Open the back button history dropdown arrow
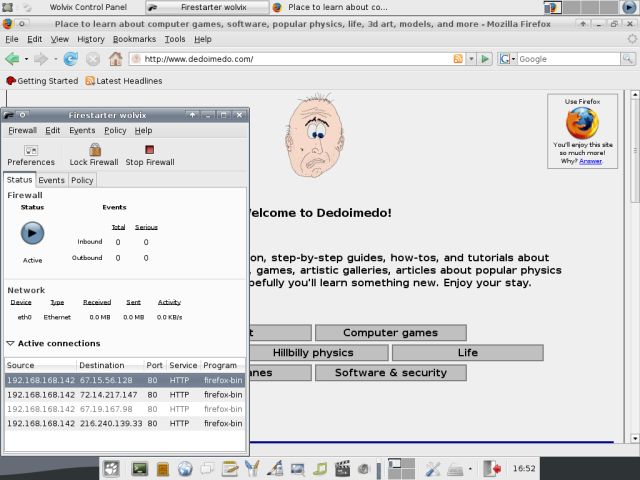Image resolution: width=640 pixels, height=480 pixels. point(26,59)
